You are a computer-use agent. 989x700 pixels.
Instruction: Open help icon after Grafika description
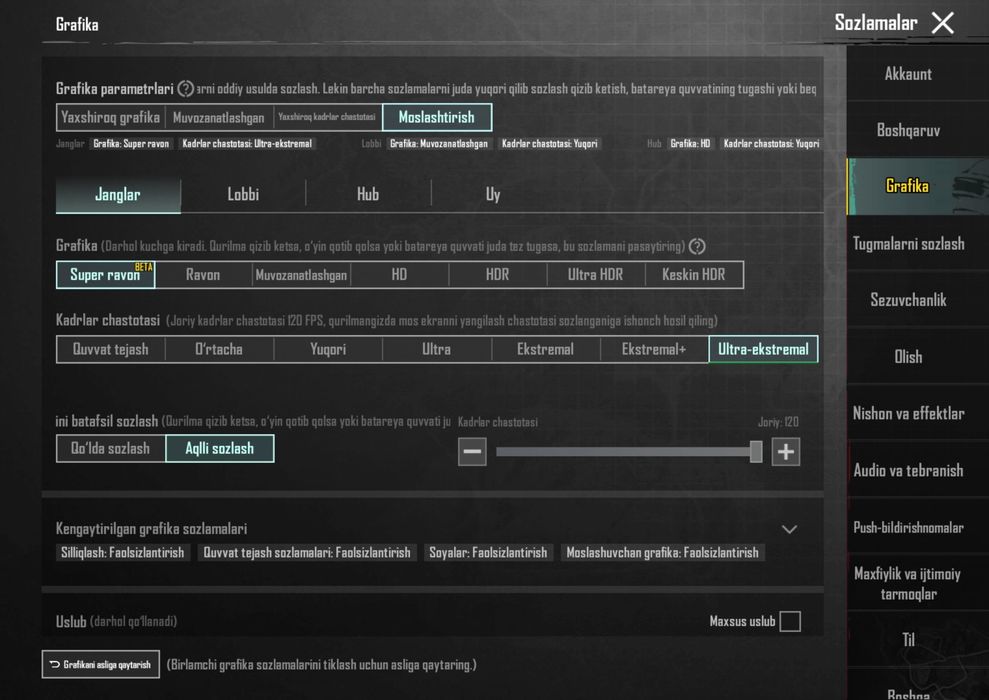[x=697, y=247]
